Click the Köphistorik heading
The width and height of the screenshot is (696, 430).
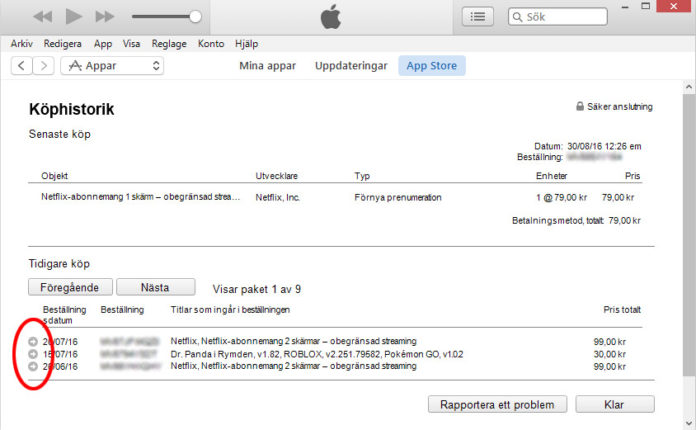(71, 109)
